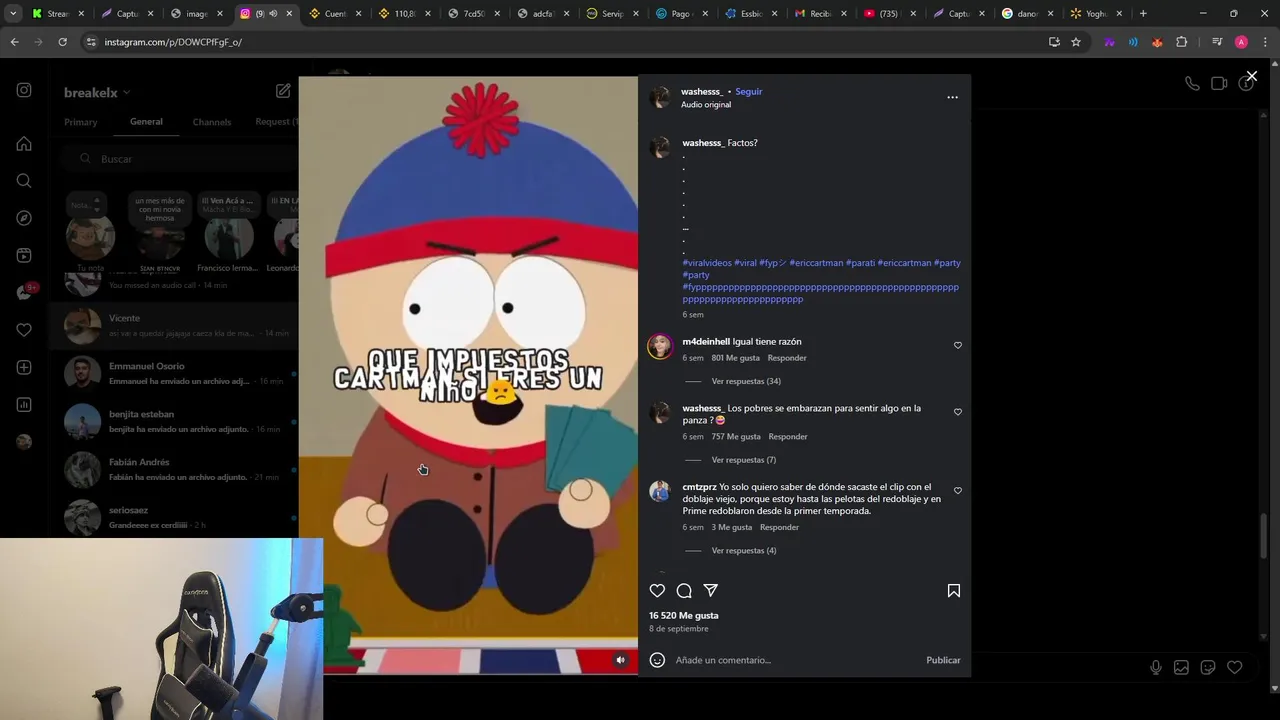Open the emoji picker in the comment box
1280x720 pixels.
(657, 660)
